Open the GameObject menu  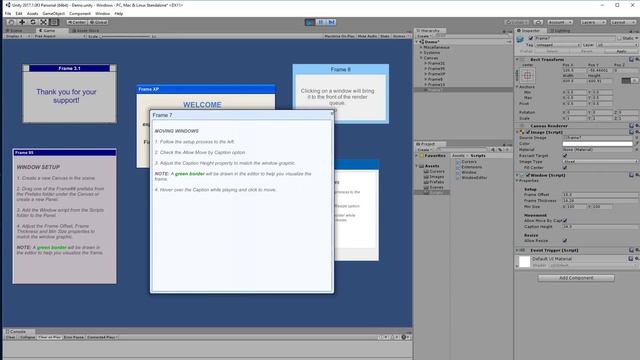[x=53, y=13]
